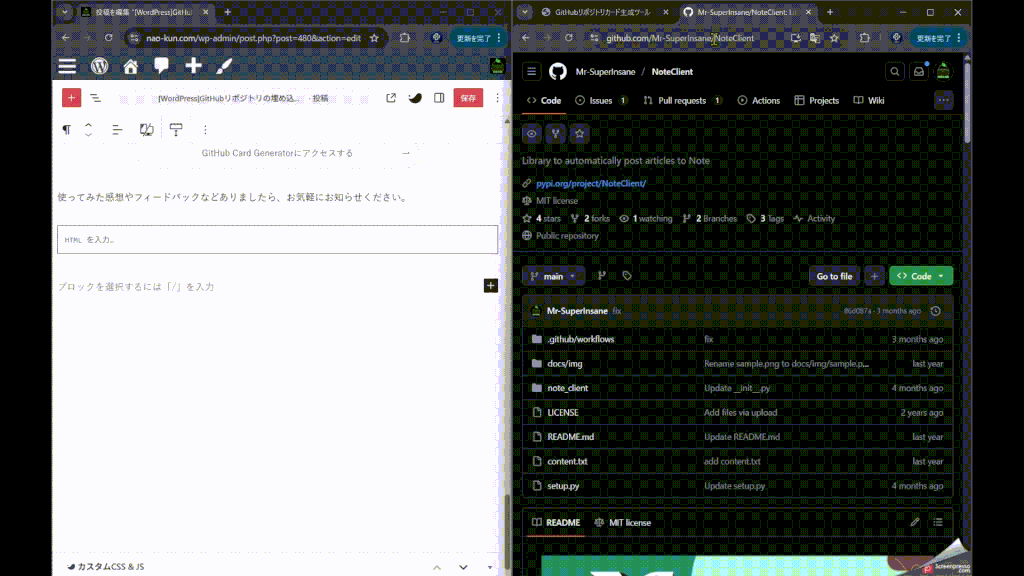The image size is (1024, 576).
Task: Open the GitHub notifications inbox icon
Action: click(x=919, y=72)
